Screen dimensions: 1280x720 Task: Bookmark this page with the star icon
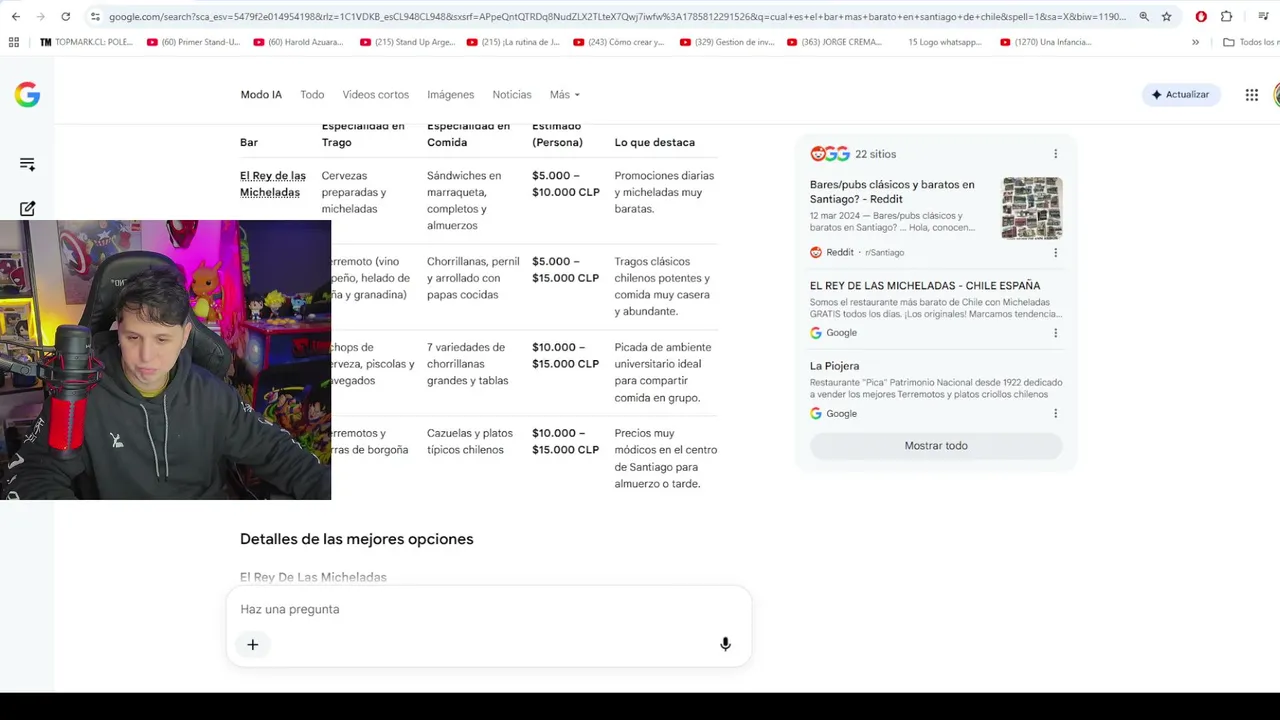coord(1166,17)
